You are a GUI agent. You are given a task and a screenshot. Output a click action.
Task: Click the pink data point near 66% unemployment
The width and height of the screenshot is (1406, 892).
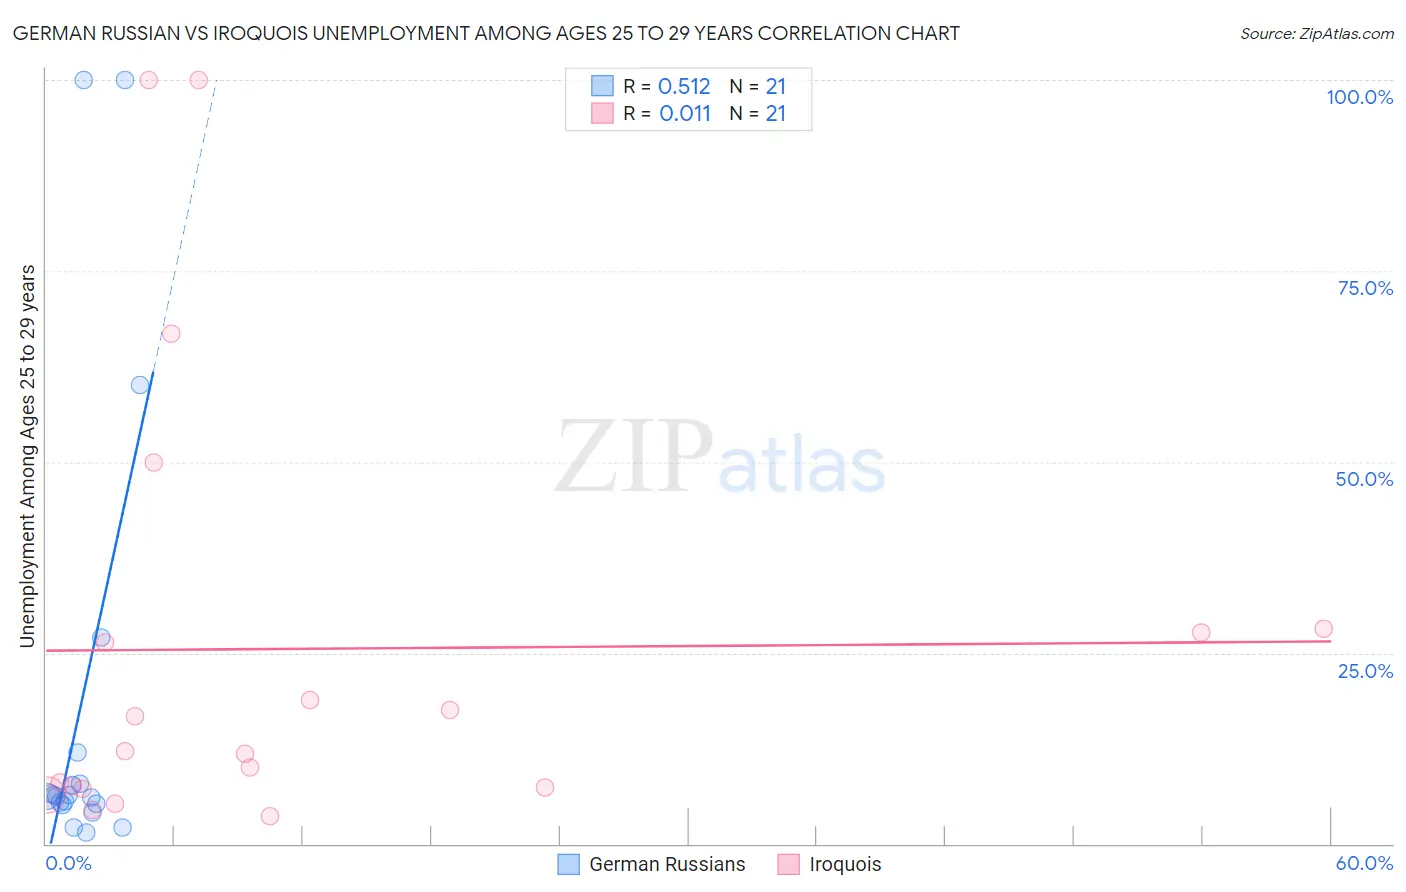pyautogui.click(x=171, y=334)
